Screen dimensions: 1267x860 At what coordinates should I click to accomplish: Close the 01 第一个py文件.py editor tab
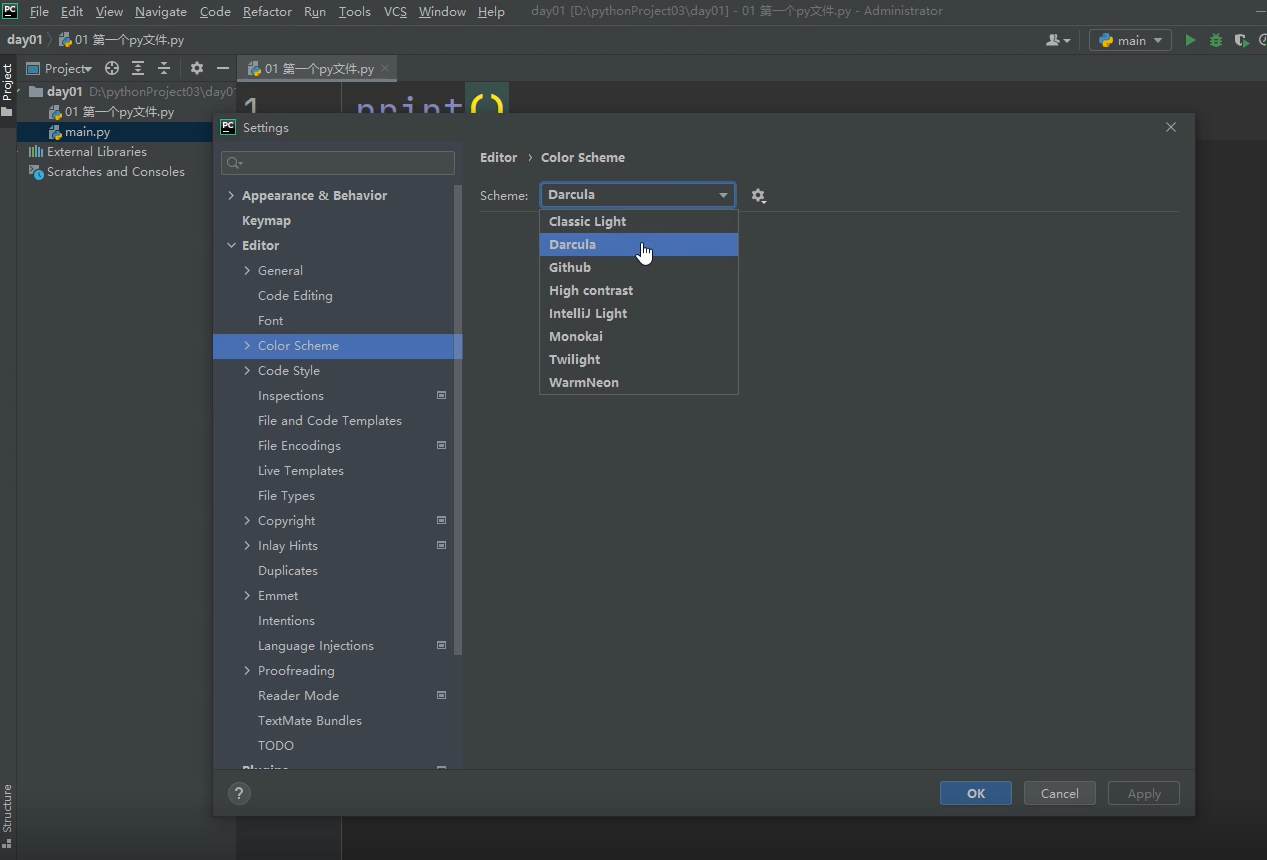click(x=384, y=68)
